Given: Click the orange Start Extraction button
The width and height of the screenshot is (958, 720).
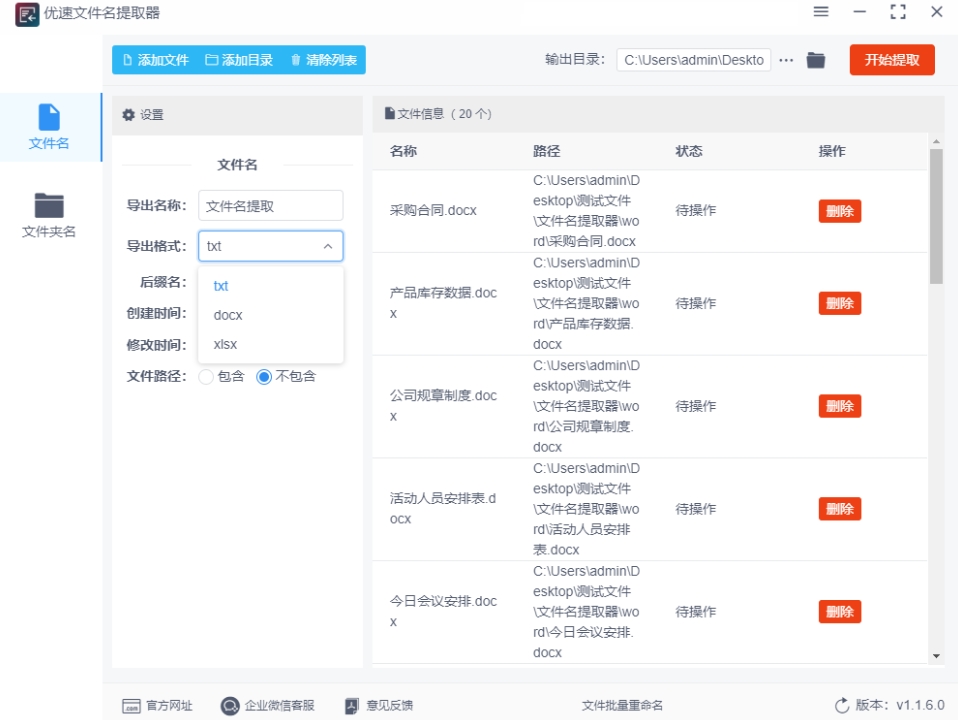Looking at the screenshot, I should click(x=892, y=60).
